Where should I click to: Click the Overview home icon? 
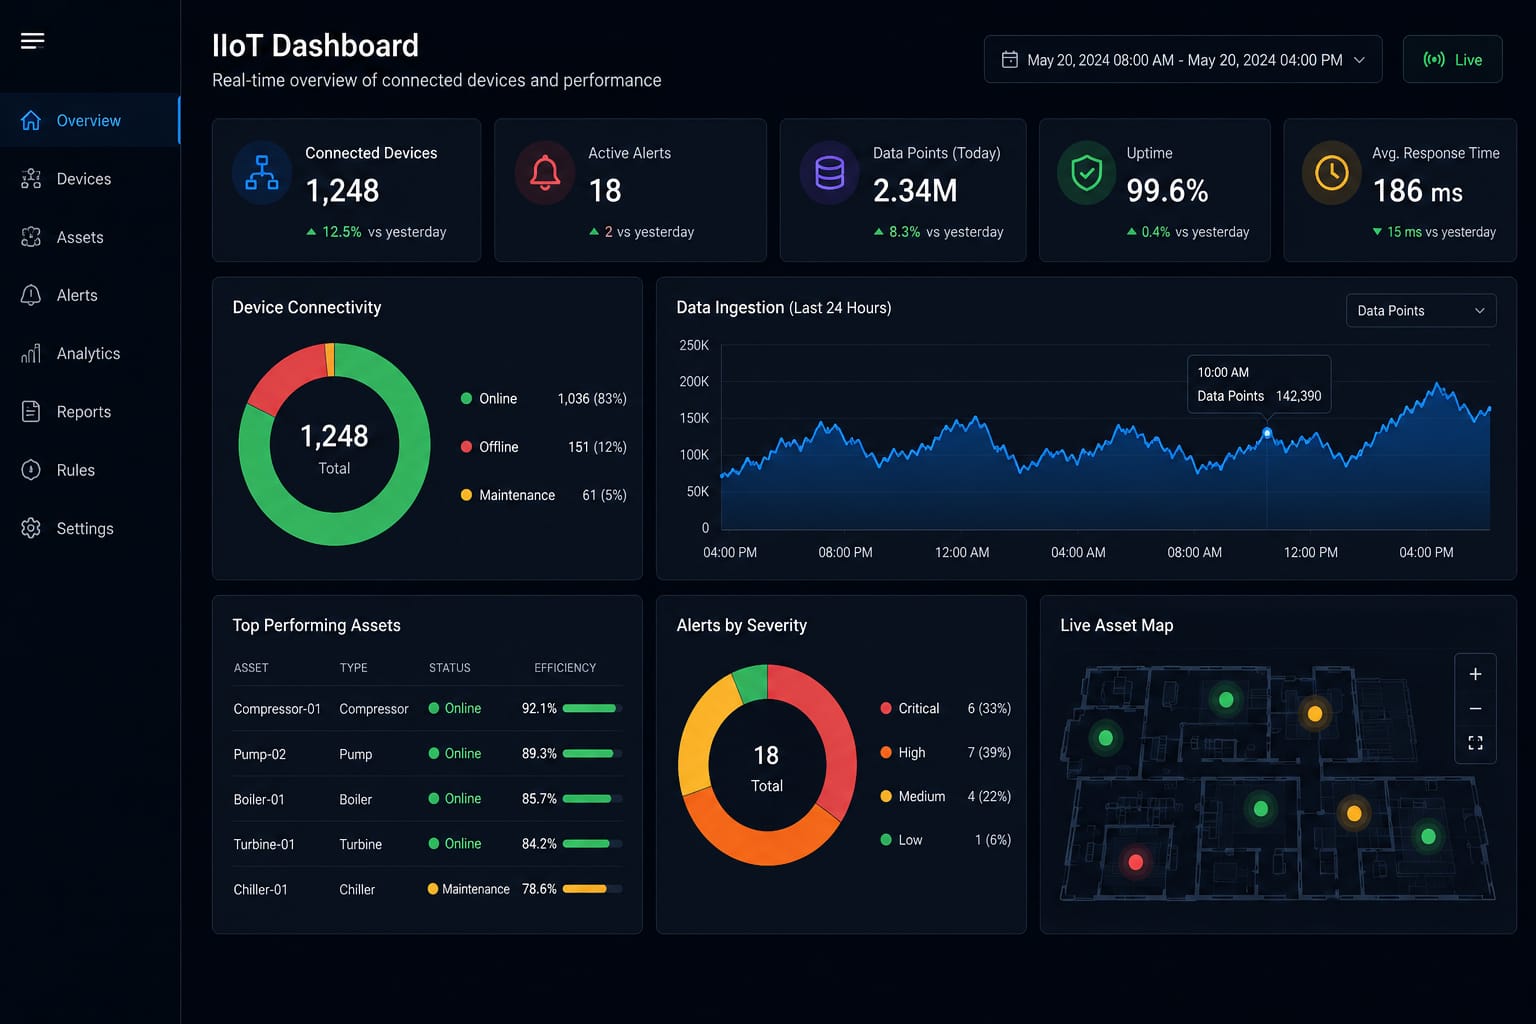pos(31,120)
